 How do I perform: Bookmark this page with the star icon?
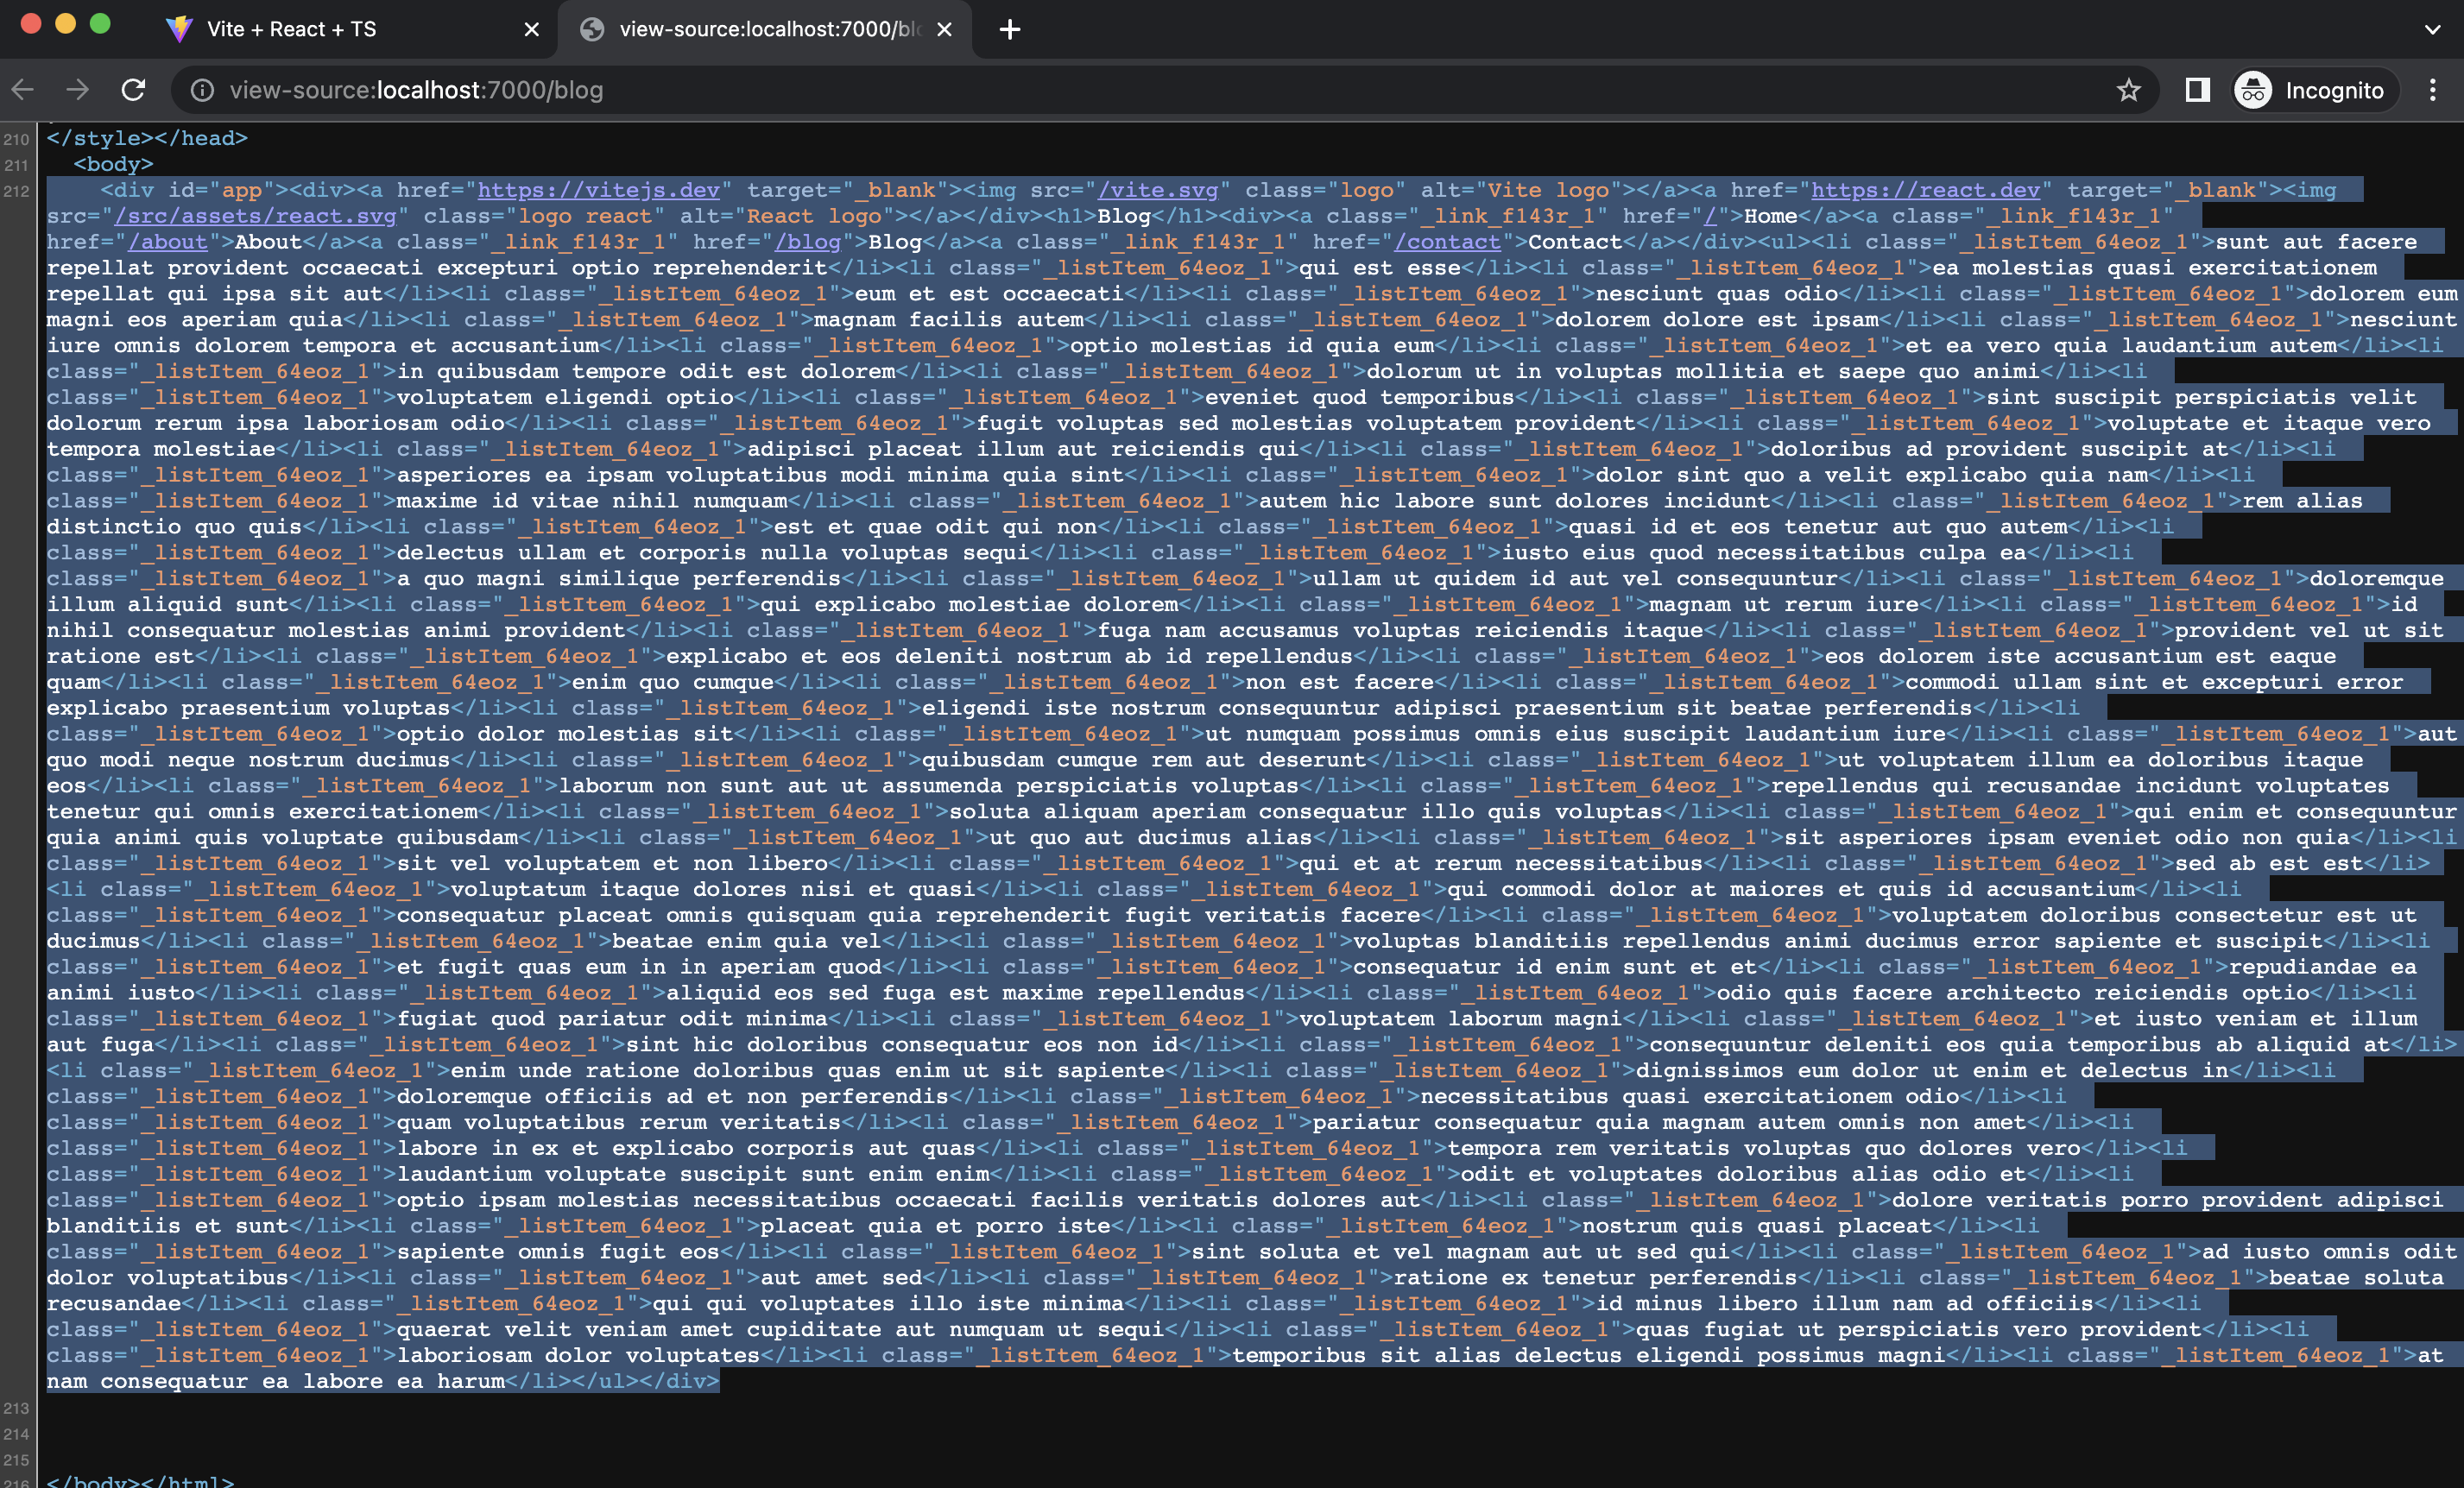pyautogui.click(x=2128, y=90)
